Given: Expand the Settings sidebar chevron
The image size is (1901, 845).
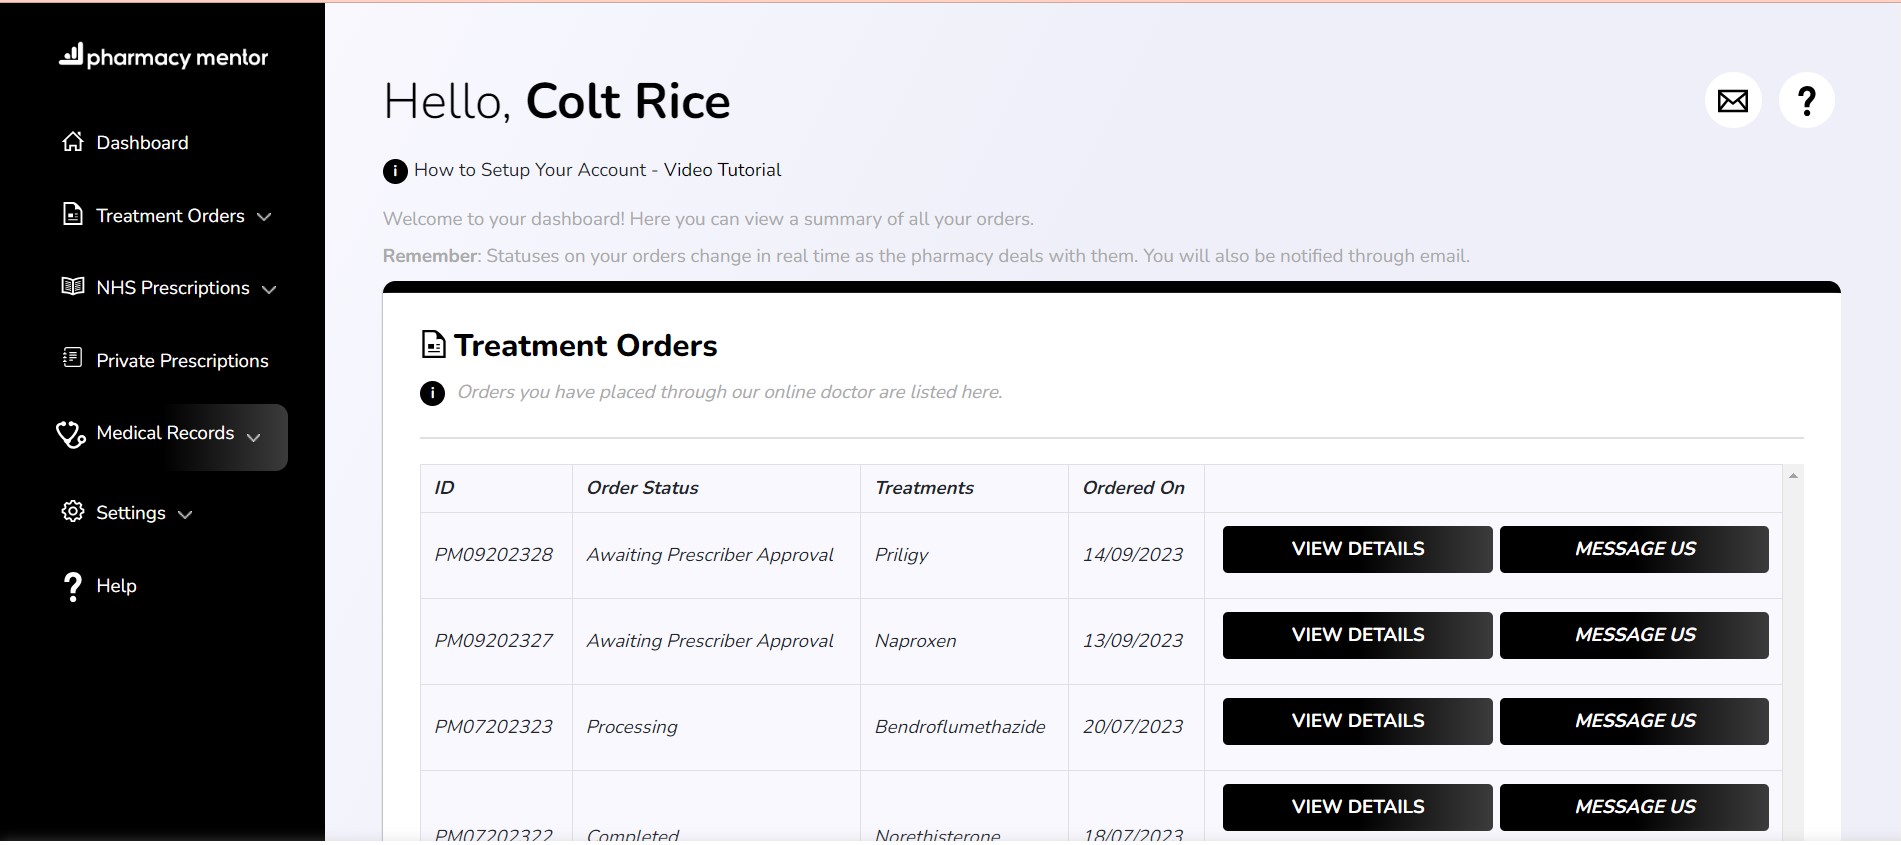Looking at the screenshot, I should point(185,515).
